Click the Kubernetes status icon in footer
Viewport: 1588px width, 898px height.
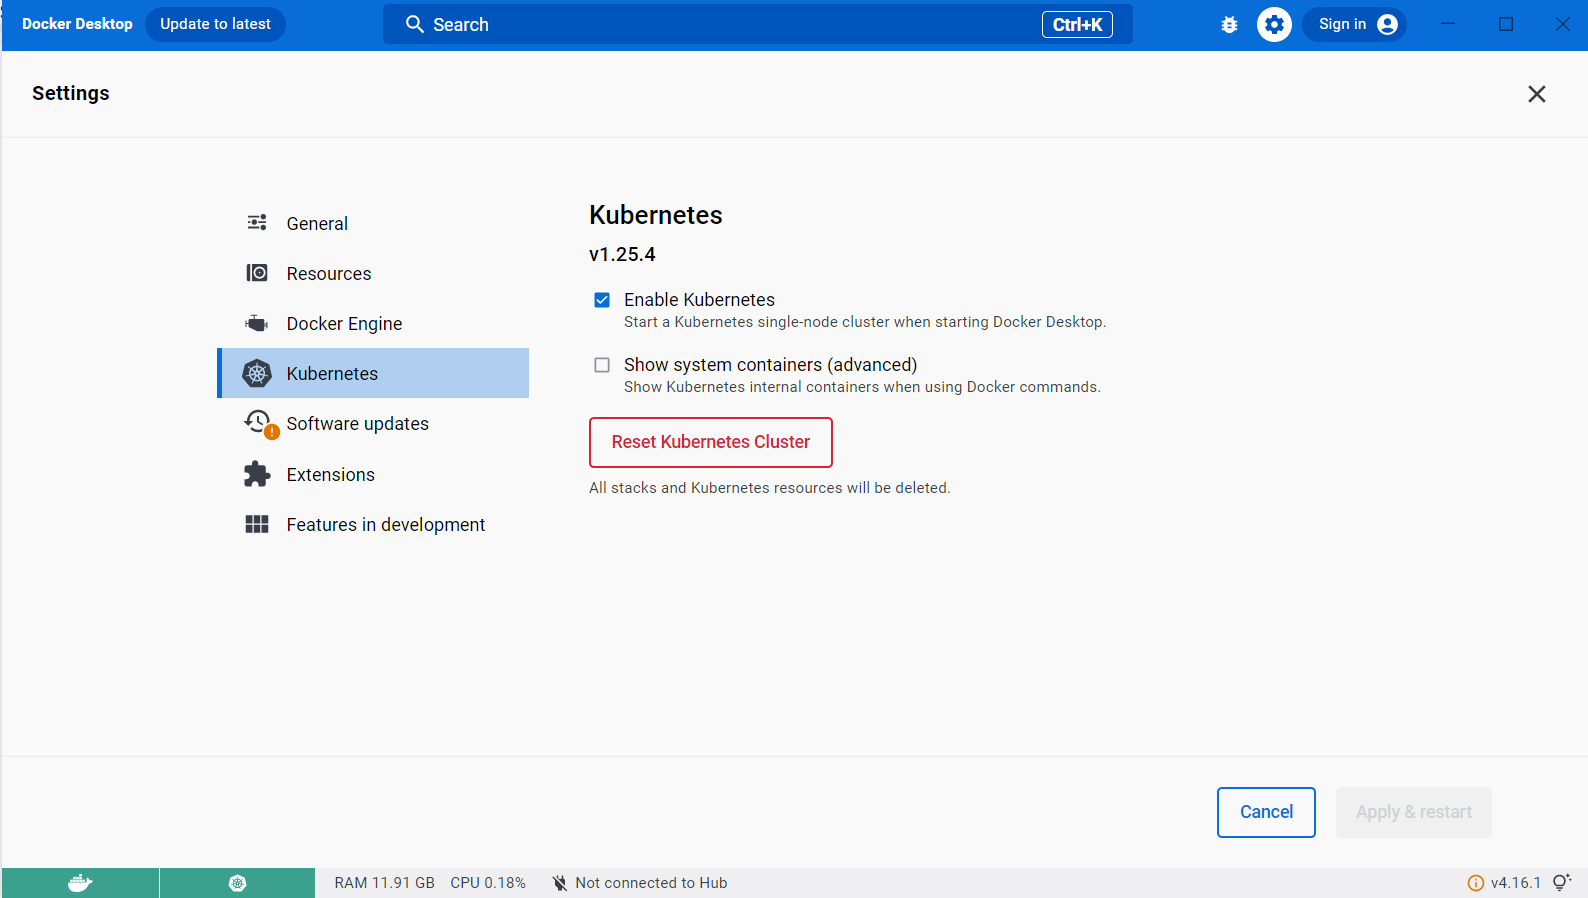pyautogui.click(x=237, y=883)
